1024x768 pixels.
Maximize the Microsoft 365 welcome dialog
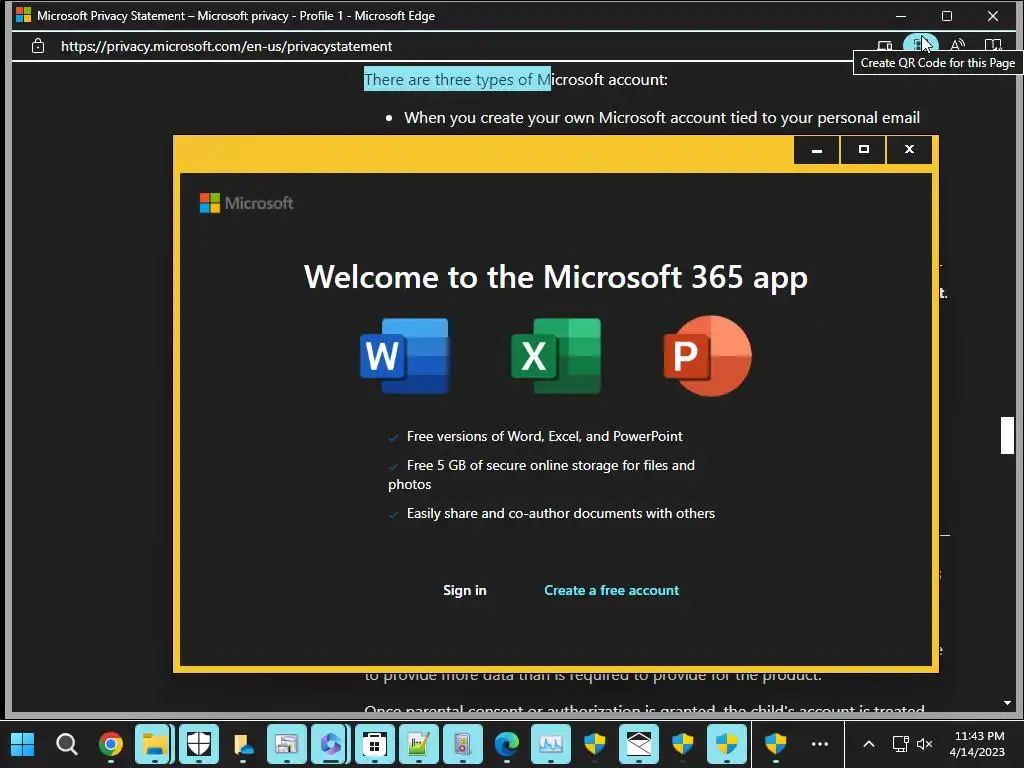pos(863,150)
